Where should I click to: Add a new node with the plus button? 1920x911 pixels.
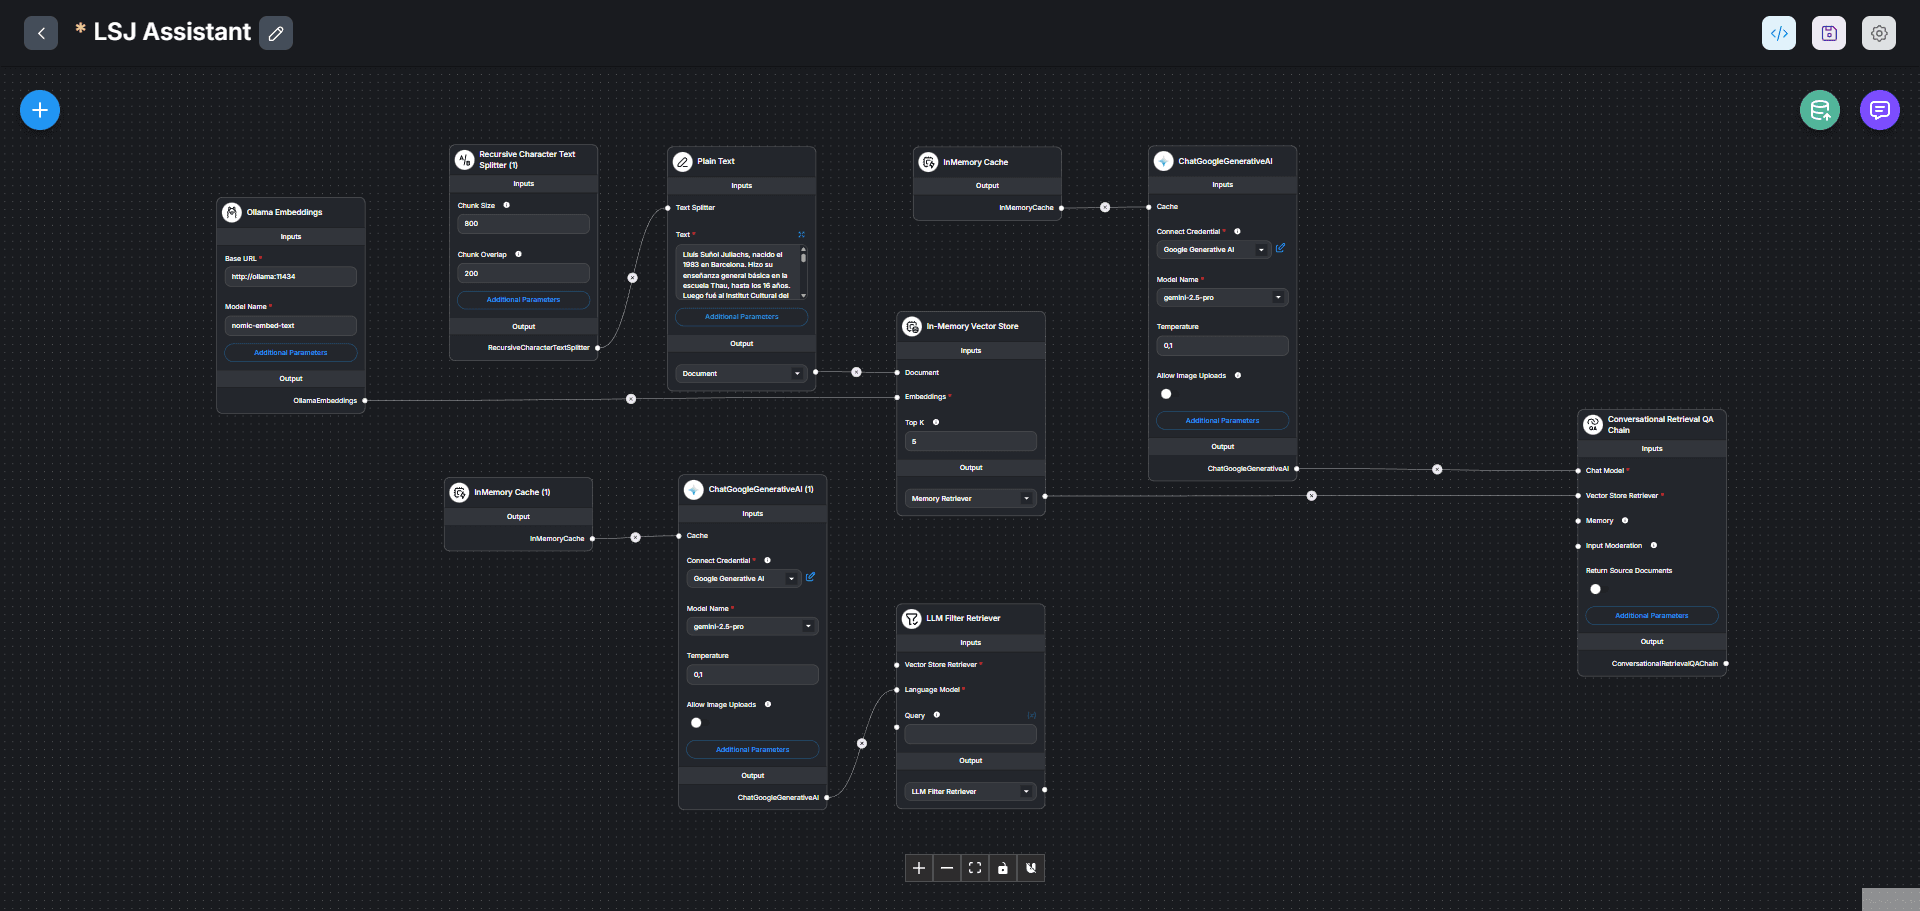[x=39, y=110]
